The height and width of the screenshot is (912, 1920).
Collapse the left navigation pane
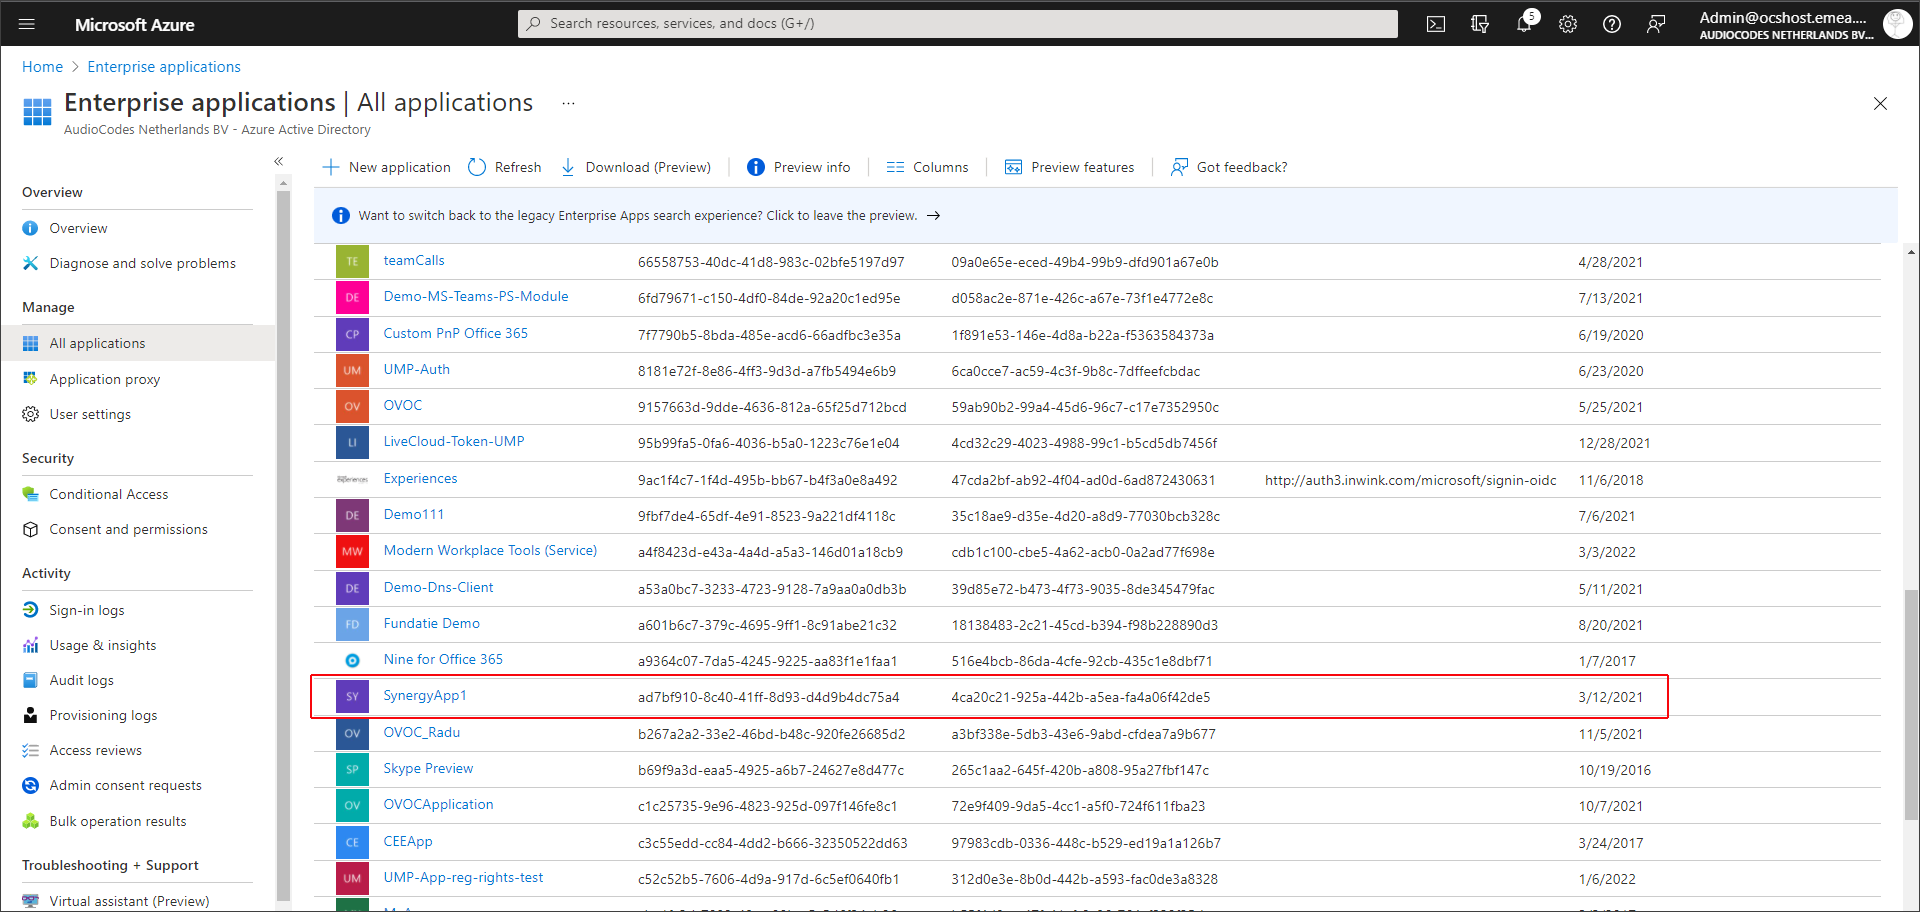(x=279, y=162)
